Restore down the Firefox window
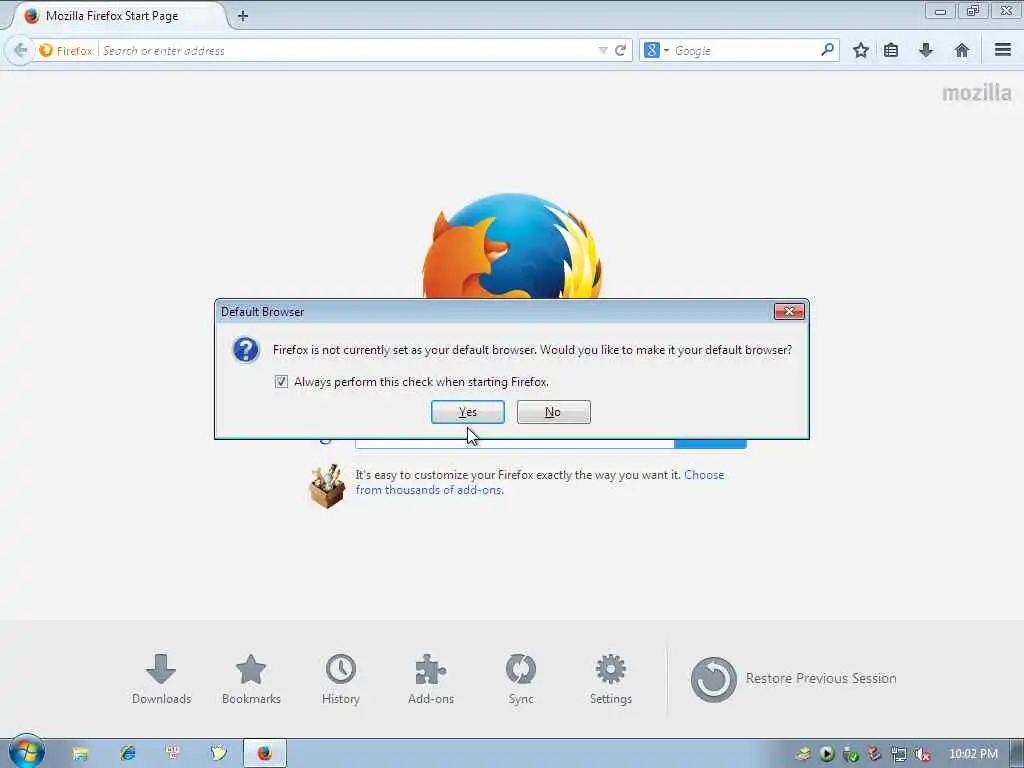 (x=972, y=11)
